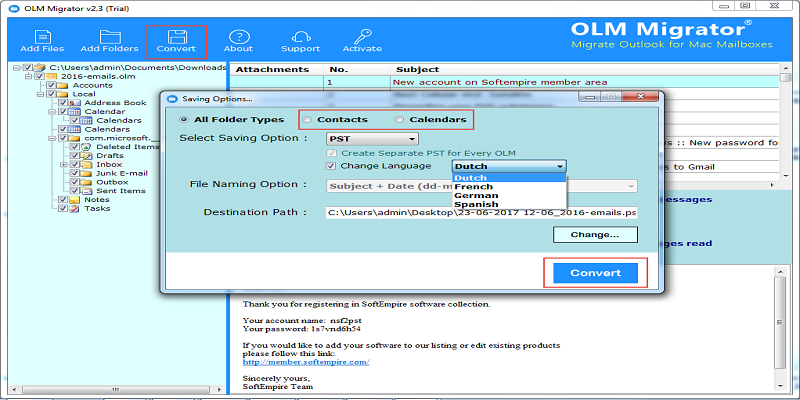Choose German from language list
The width and height of the screenshot is (800, 400).
click(509, 195)
